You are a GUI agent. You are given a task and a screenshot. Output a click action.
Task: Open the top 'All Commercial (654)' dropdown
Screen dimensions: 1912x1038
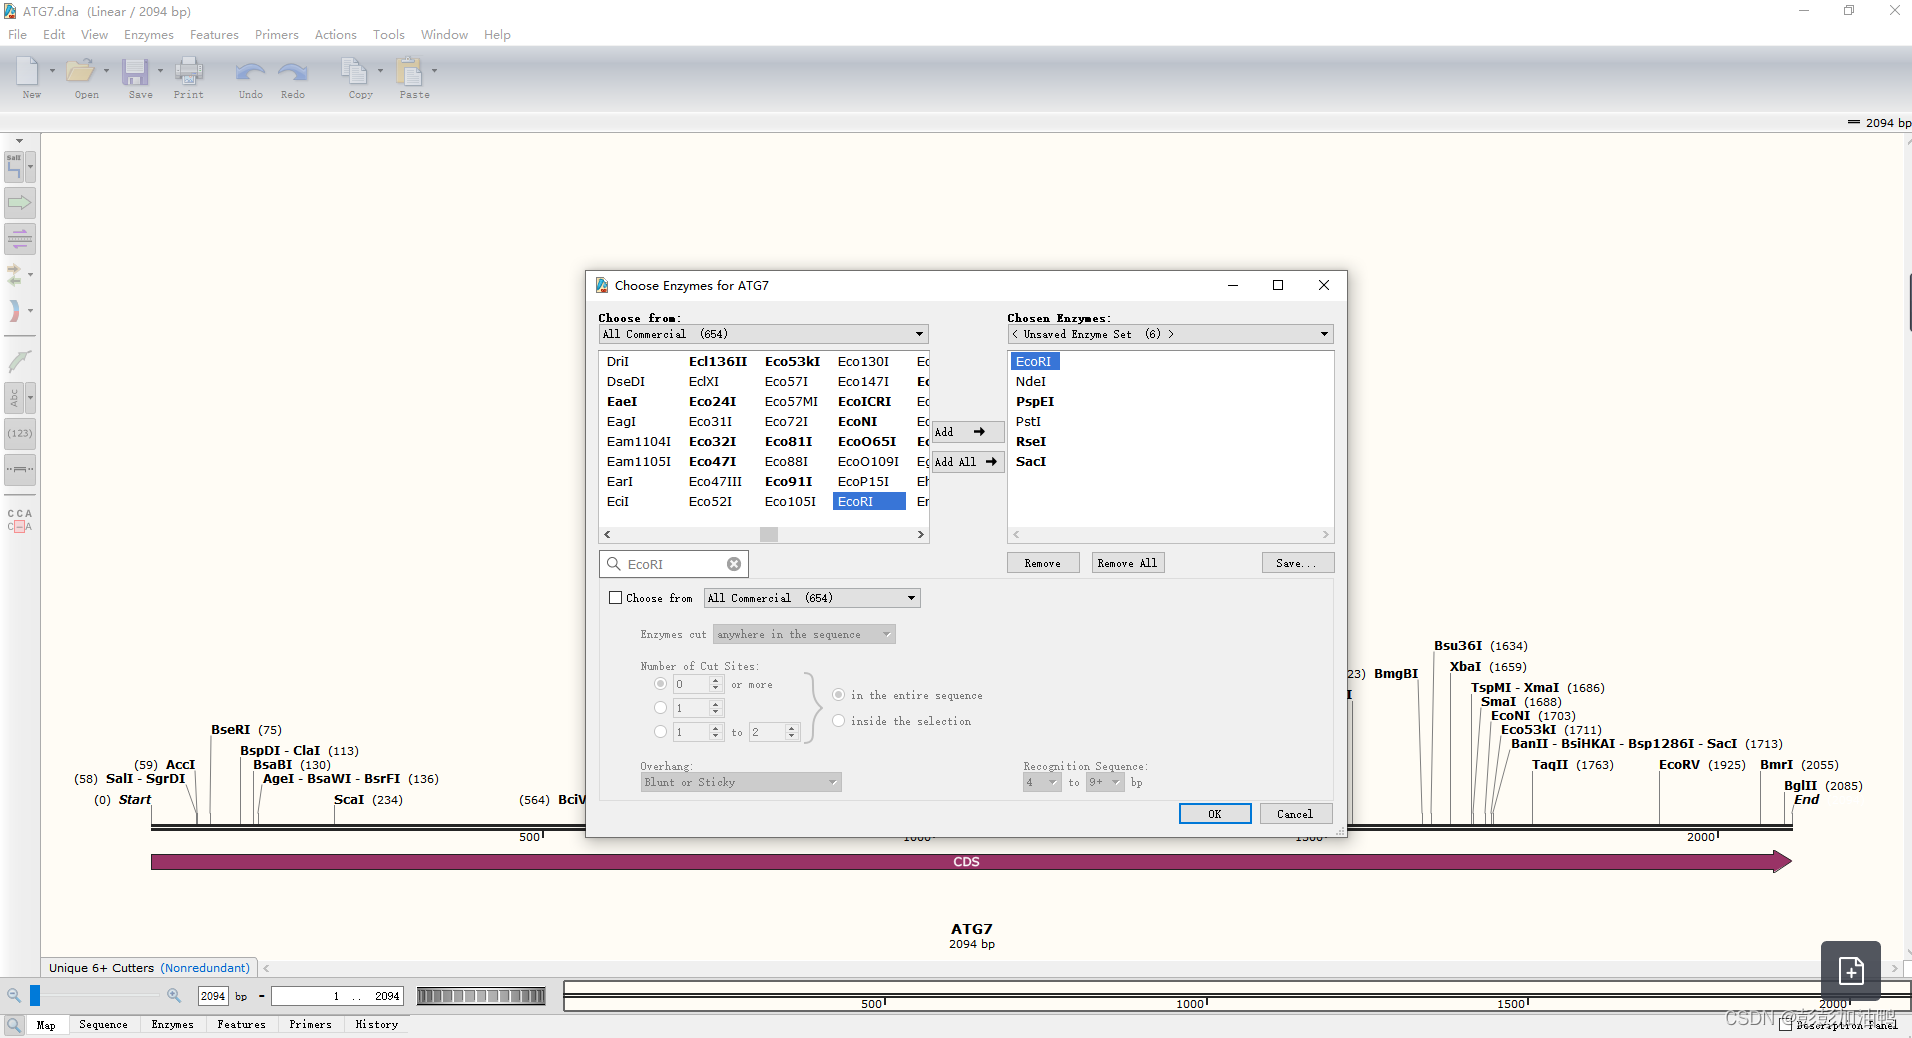click(763, 334)
